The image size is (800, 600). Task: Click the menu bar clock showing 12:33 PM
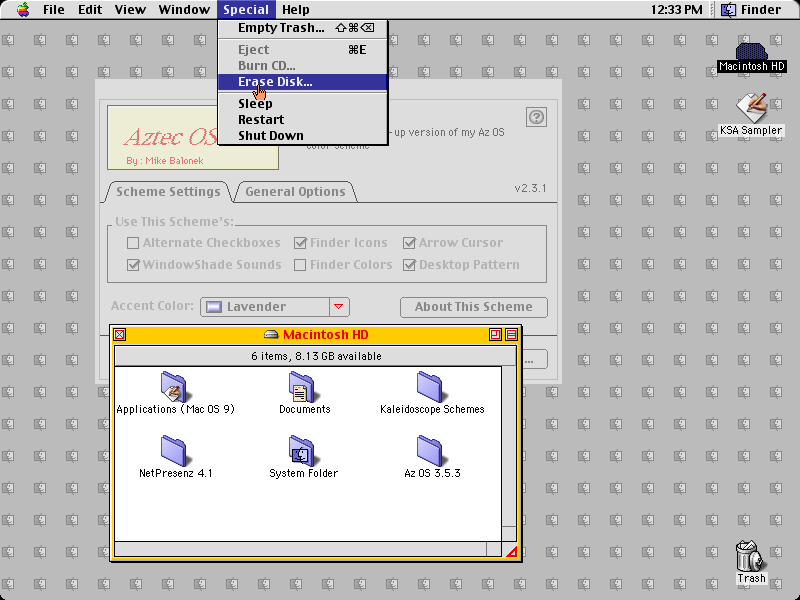tap(677, 10)
